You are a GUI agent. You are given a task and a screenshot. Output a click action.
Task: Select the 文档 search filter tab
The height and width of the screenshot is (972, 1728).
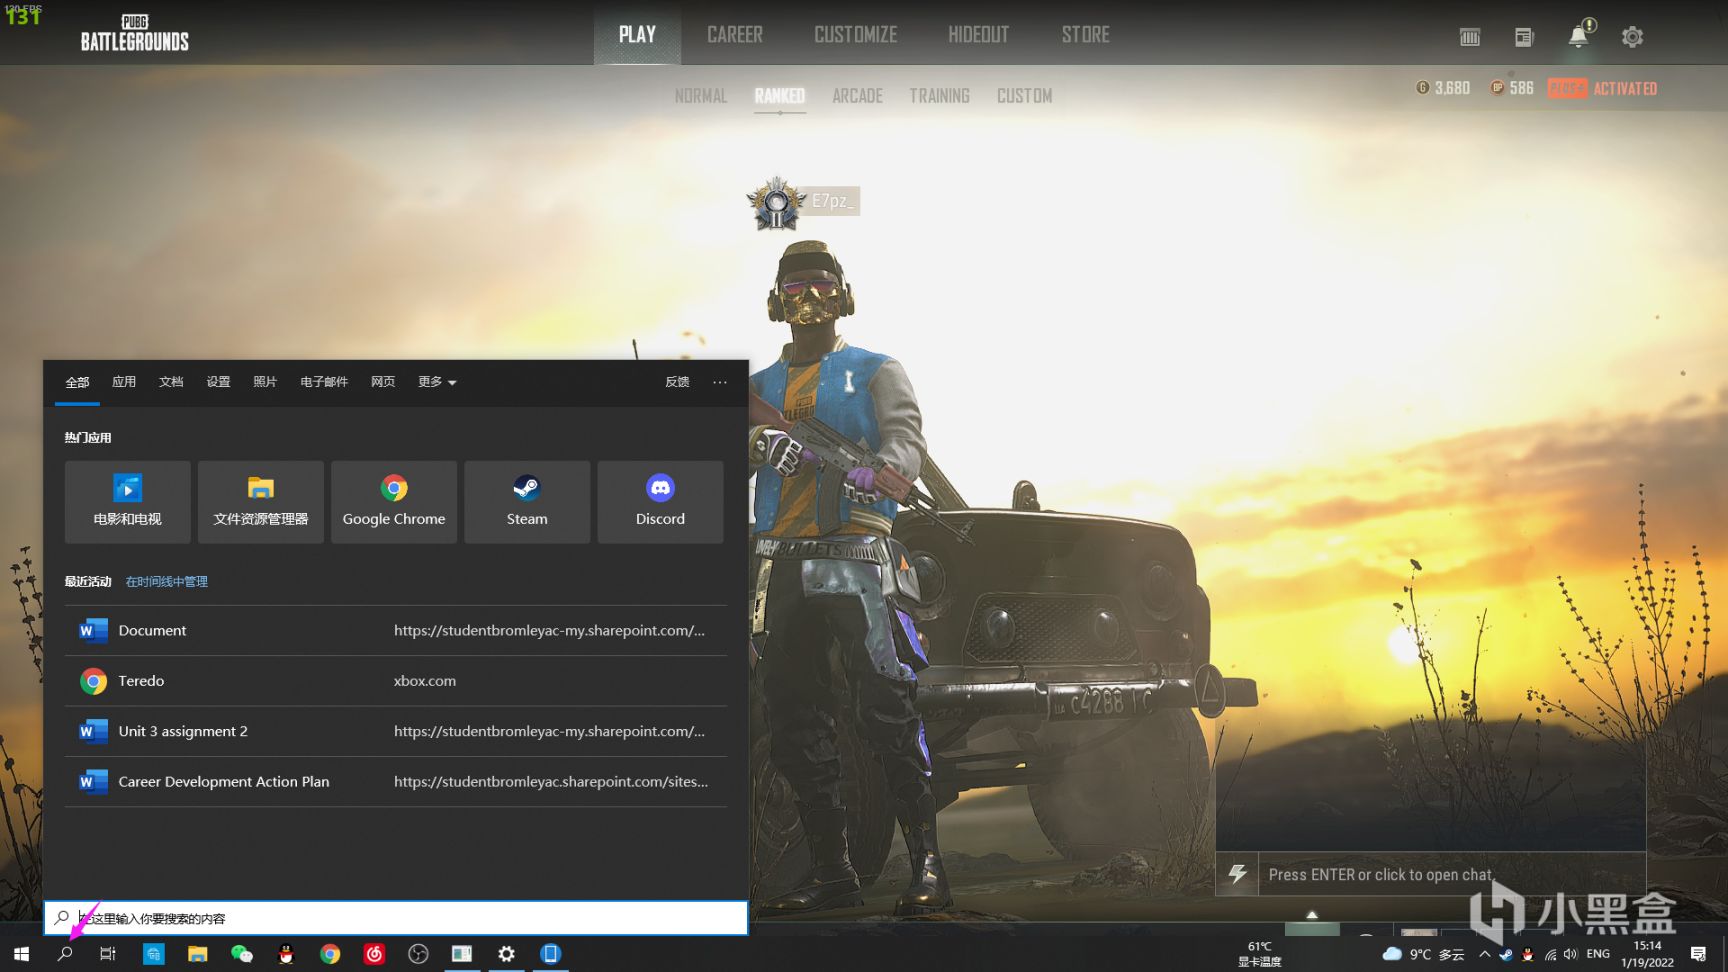pos(171,382)
